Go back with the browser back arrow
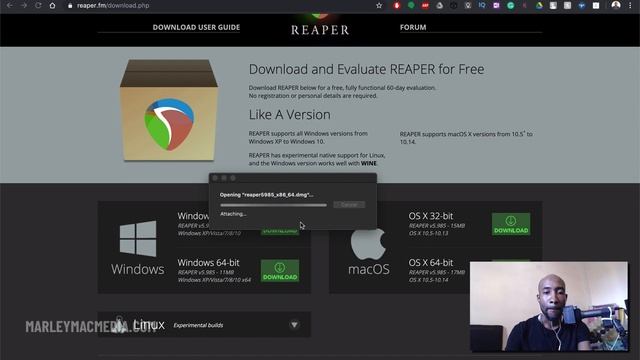Image resolution: width=640 pixels, height=360 pixels. coord(10,5)
